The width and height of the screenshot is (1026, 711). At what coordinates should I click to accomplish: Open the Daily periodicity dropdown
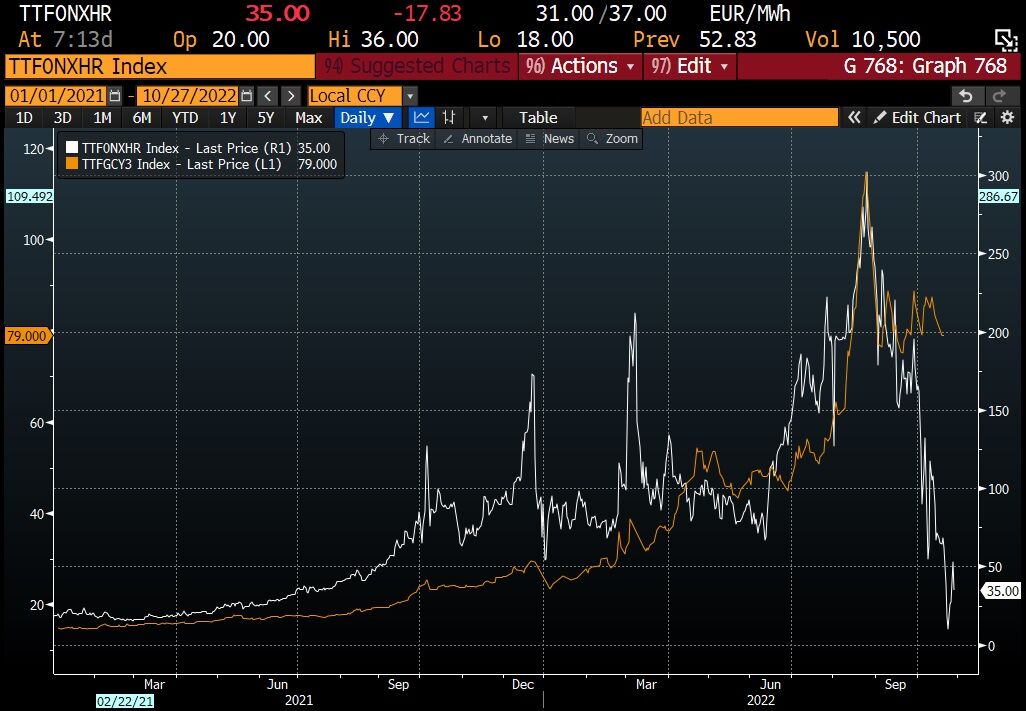[367, 118]
